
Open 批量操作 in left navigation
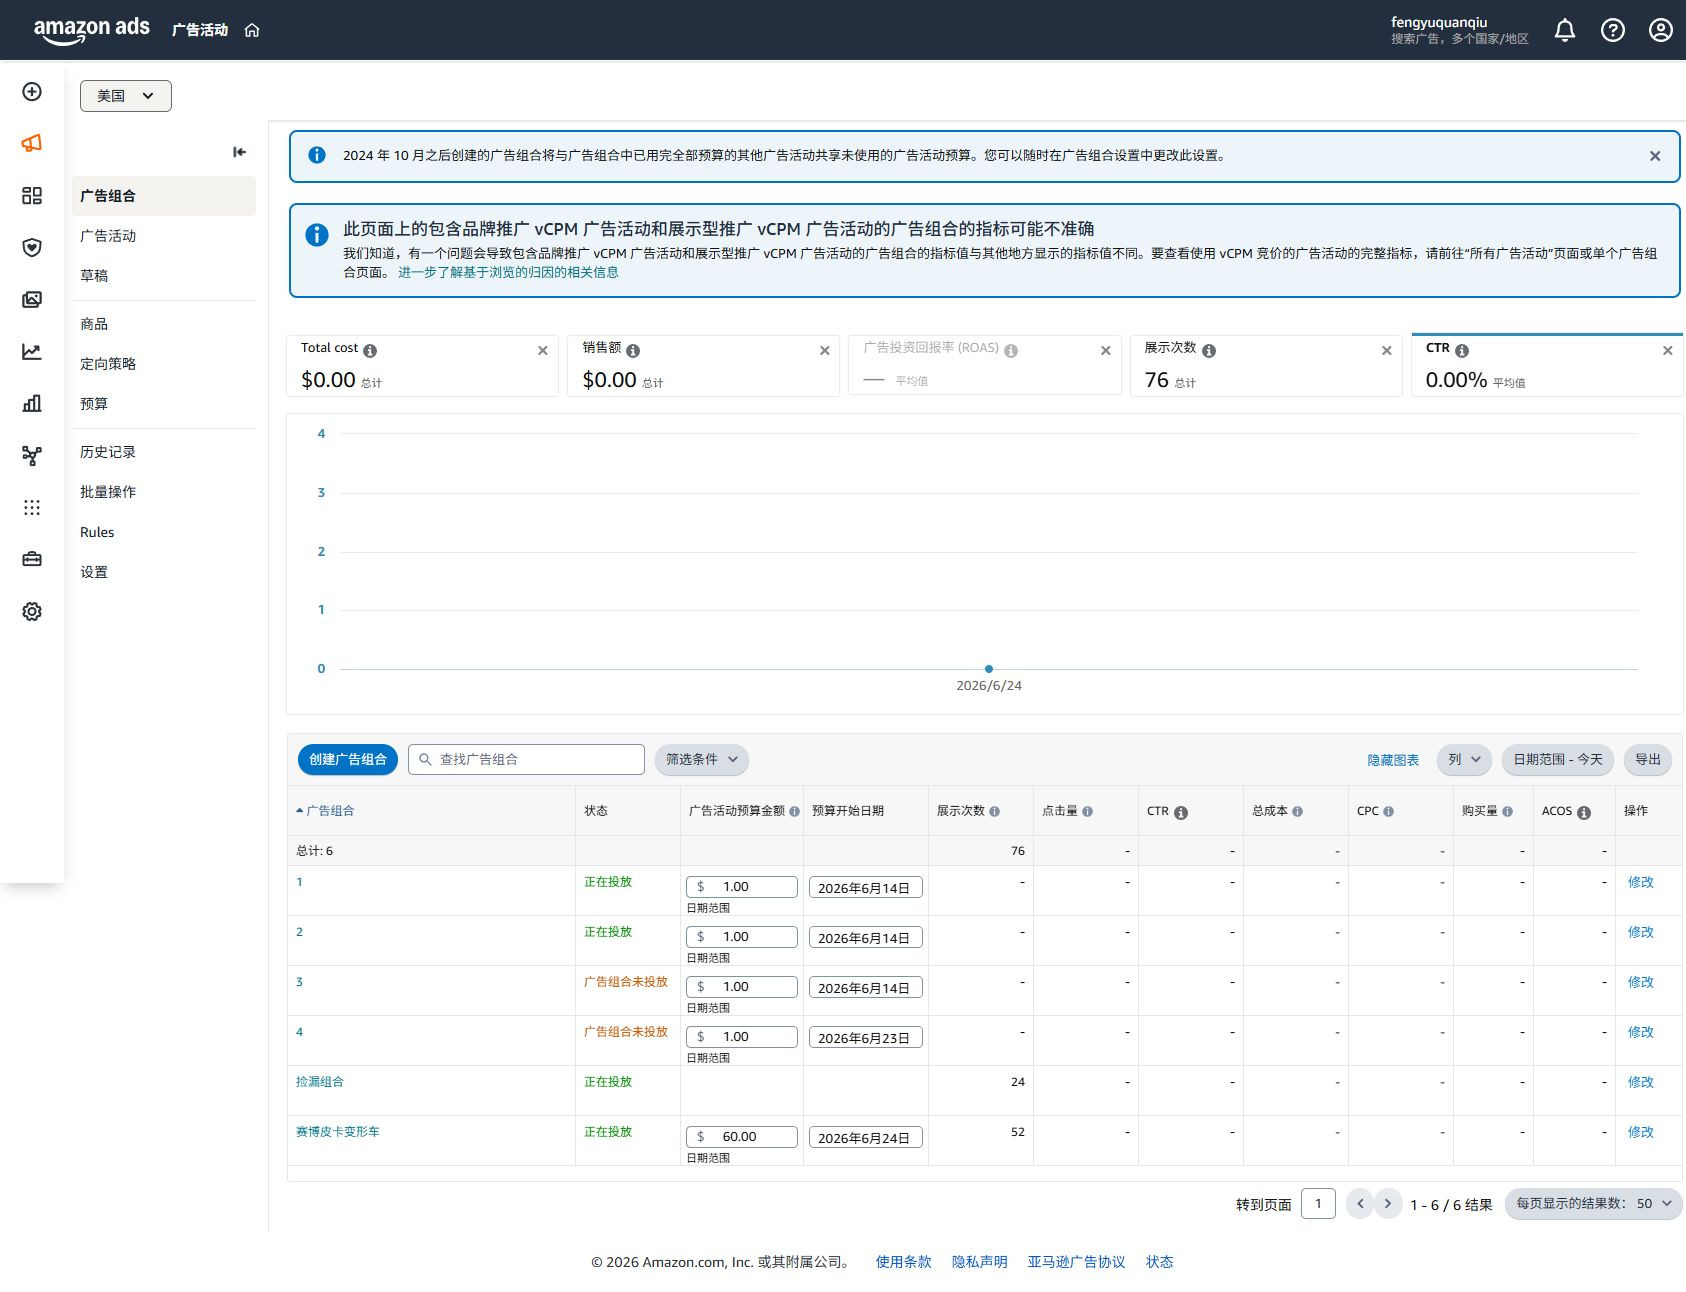[108, 492]
